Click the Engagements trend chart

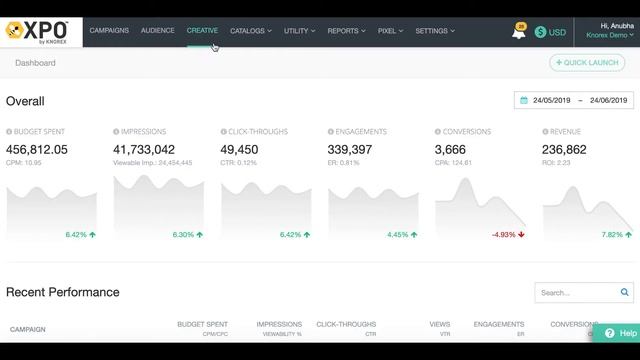point(373,212)
